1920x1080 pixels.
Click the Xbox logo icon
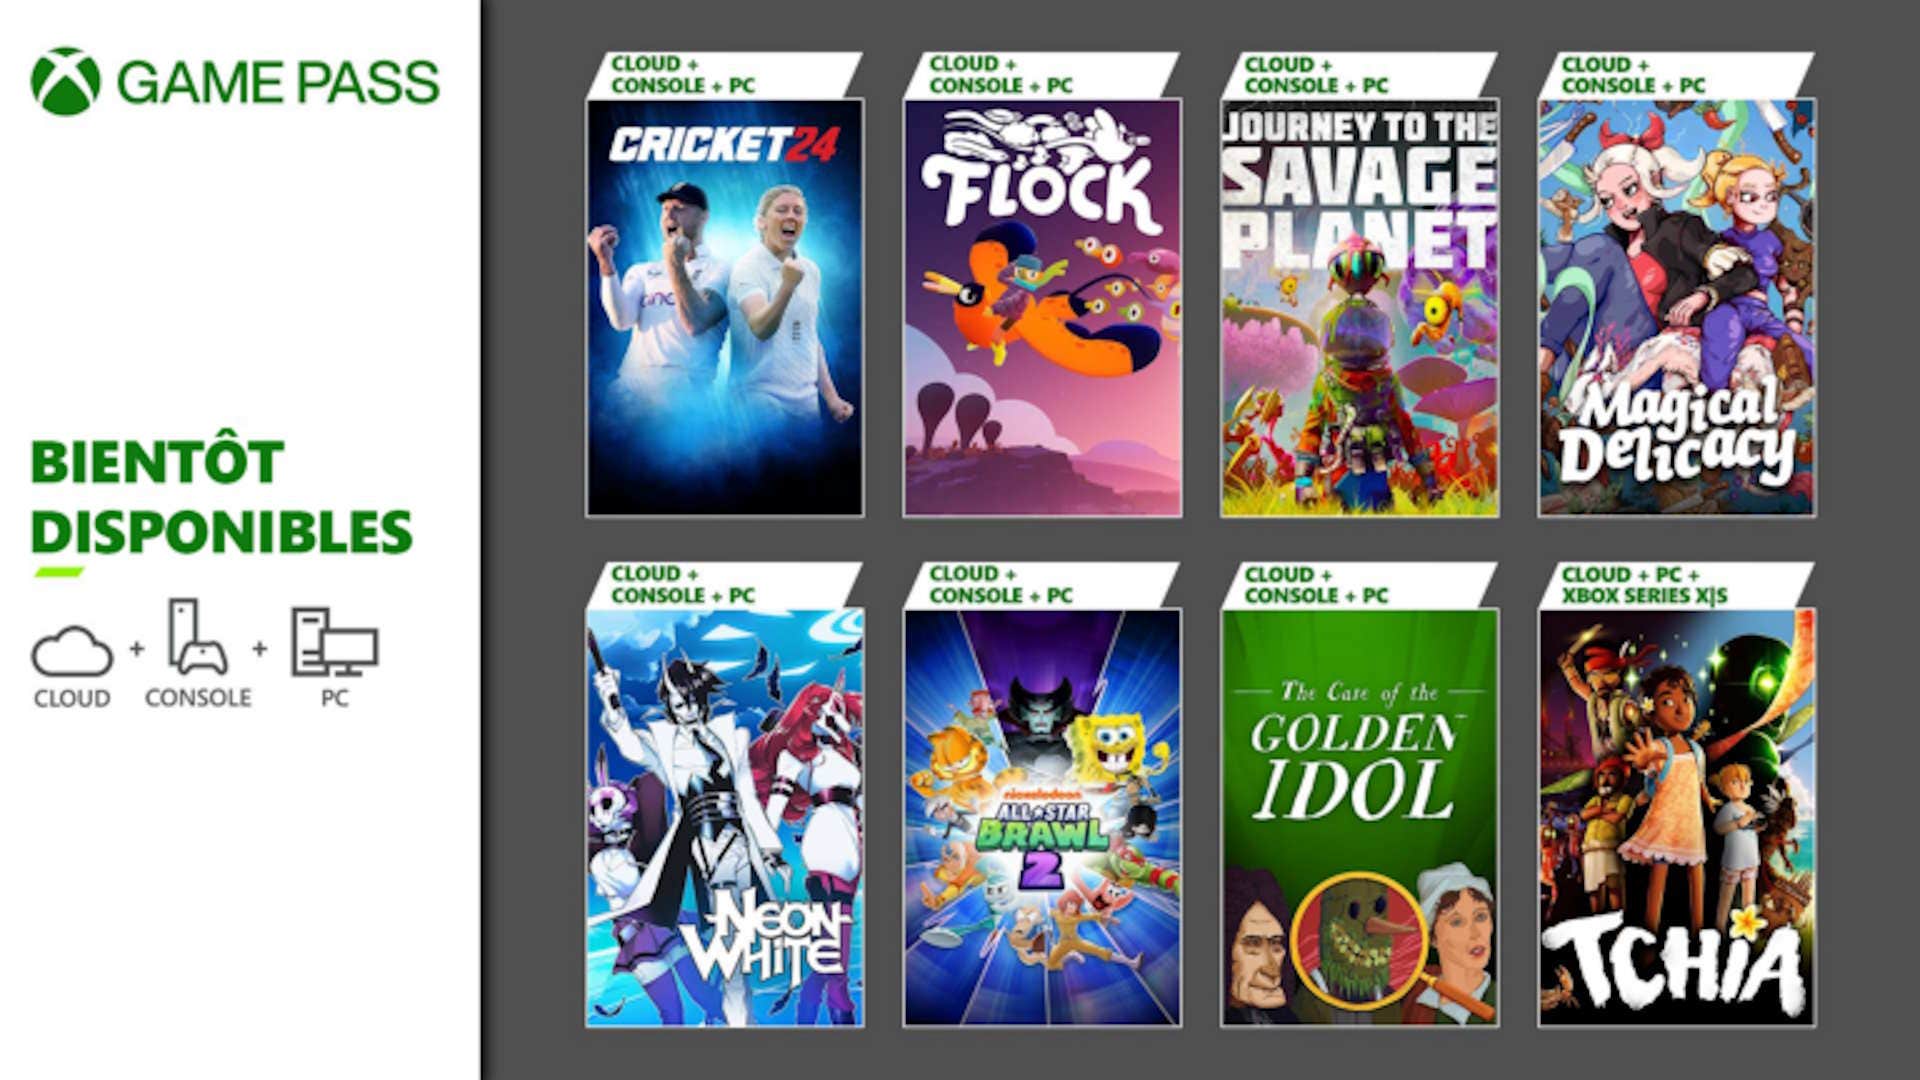66,81
